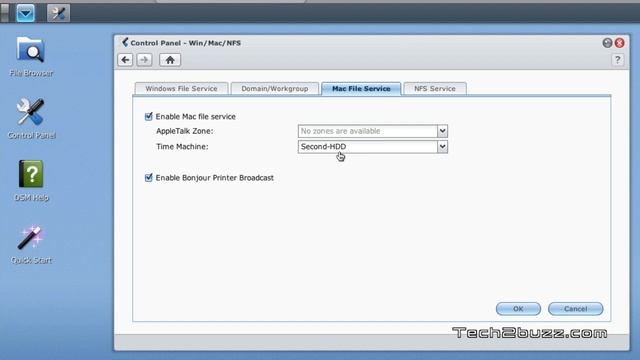Screen dimensions: 640x360
Task: Go back using the left arrow button
Action: (125, 60)
